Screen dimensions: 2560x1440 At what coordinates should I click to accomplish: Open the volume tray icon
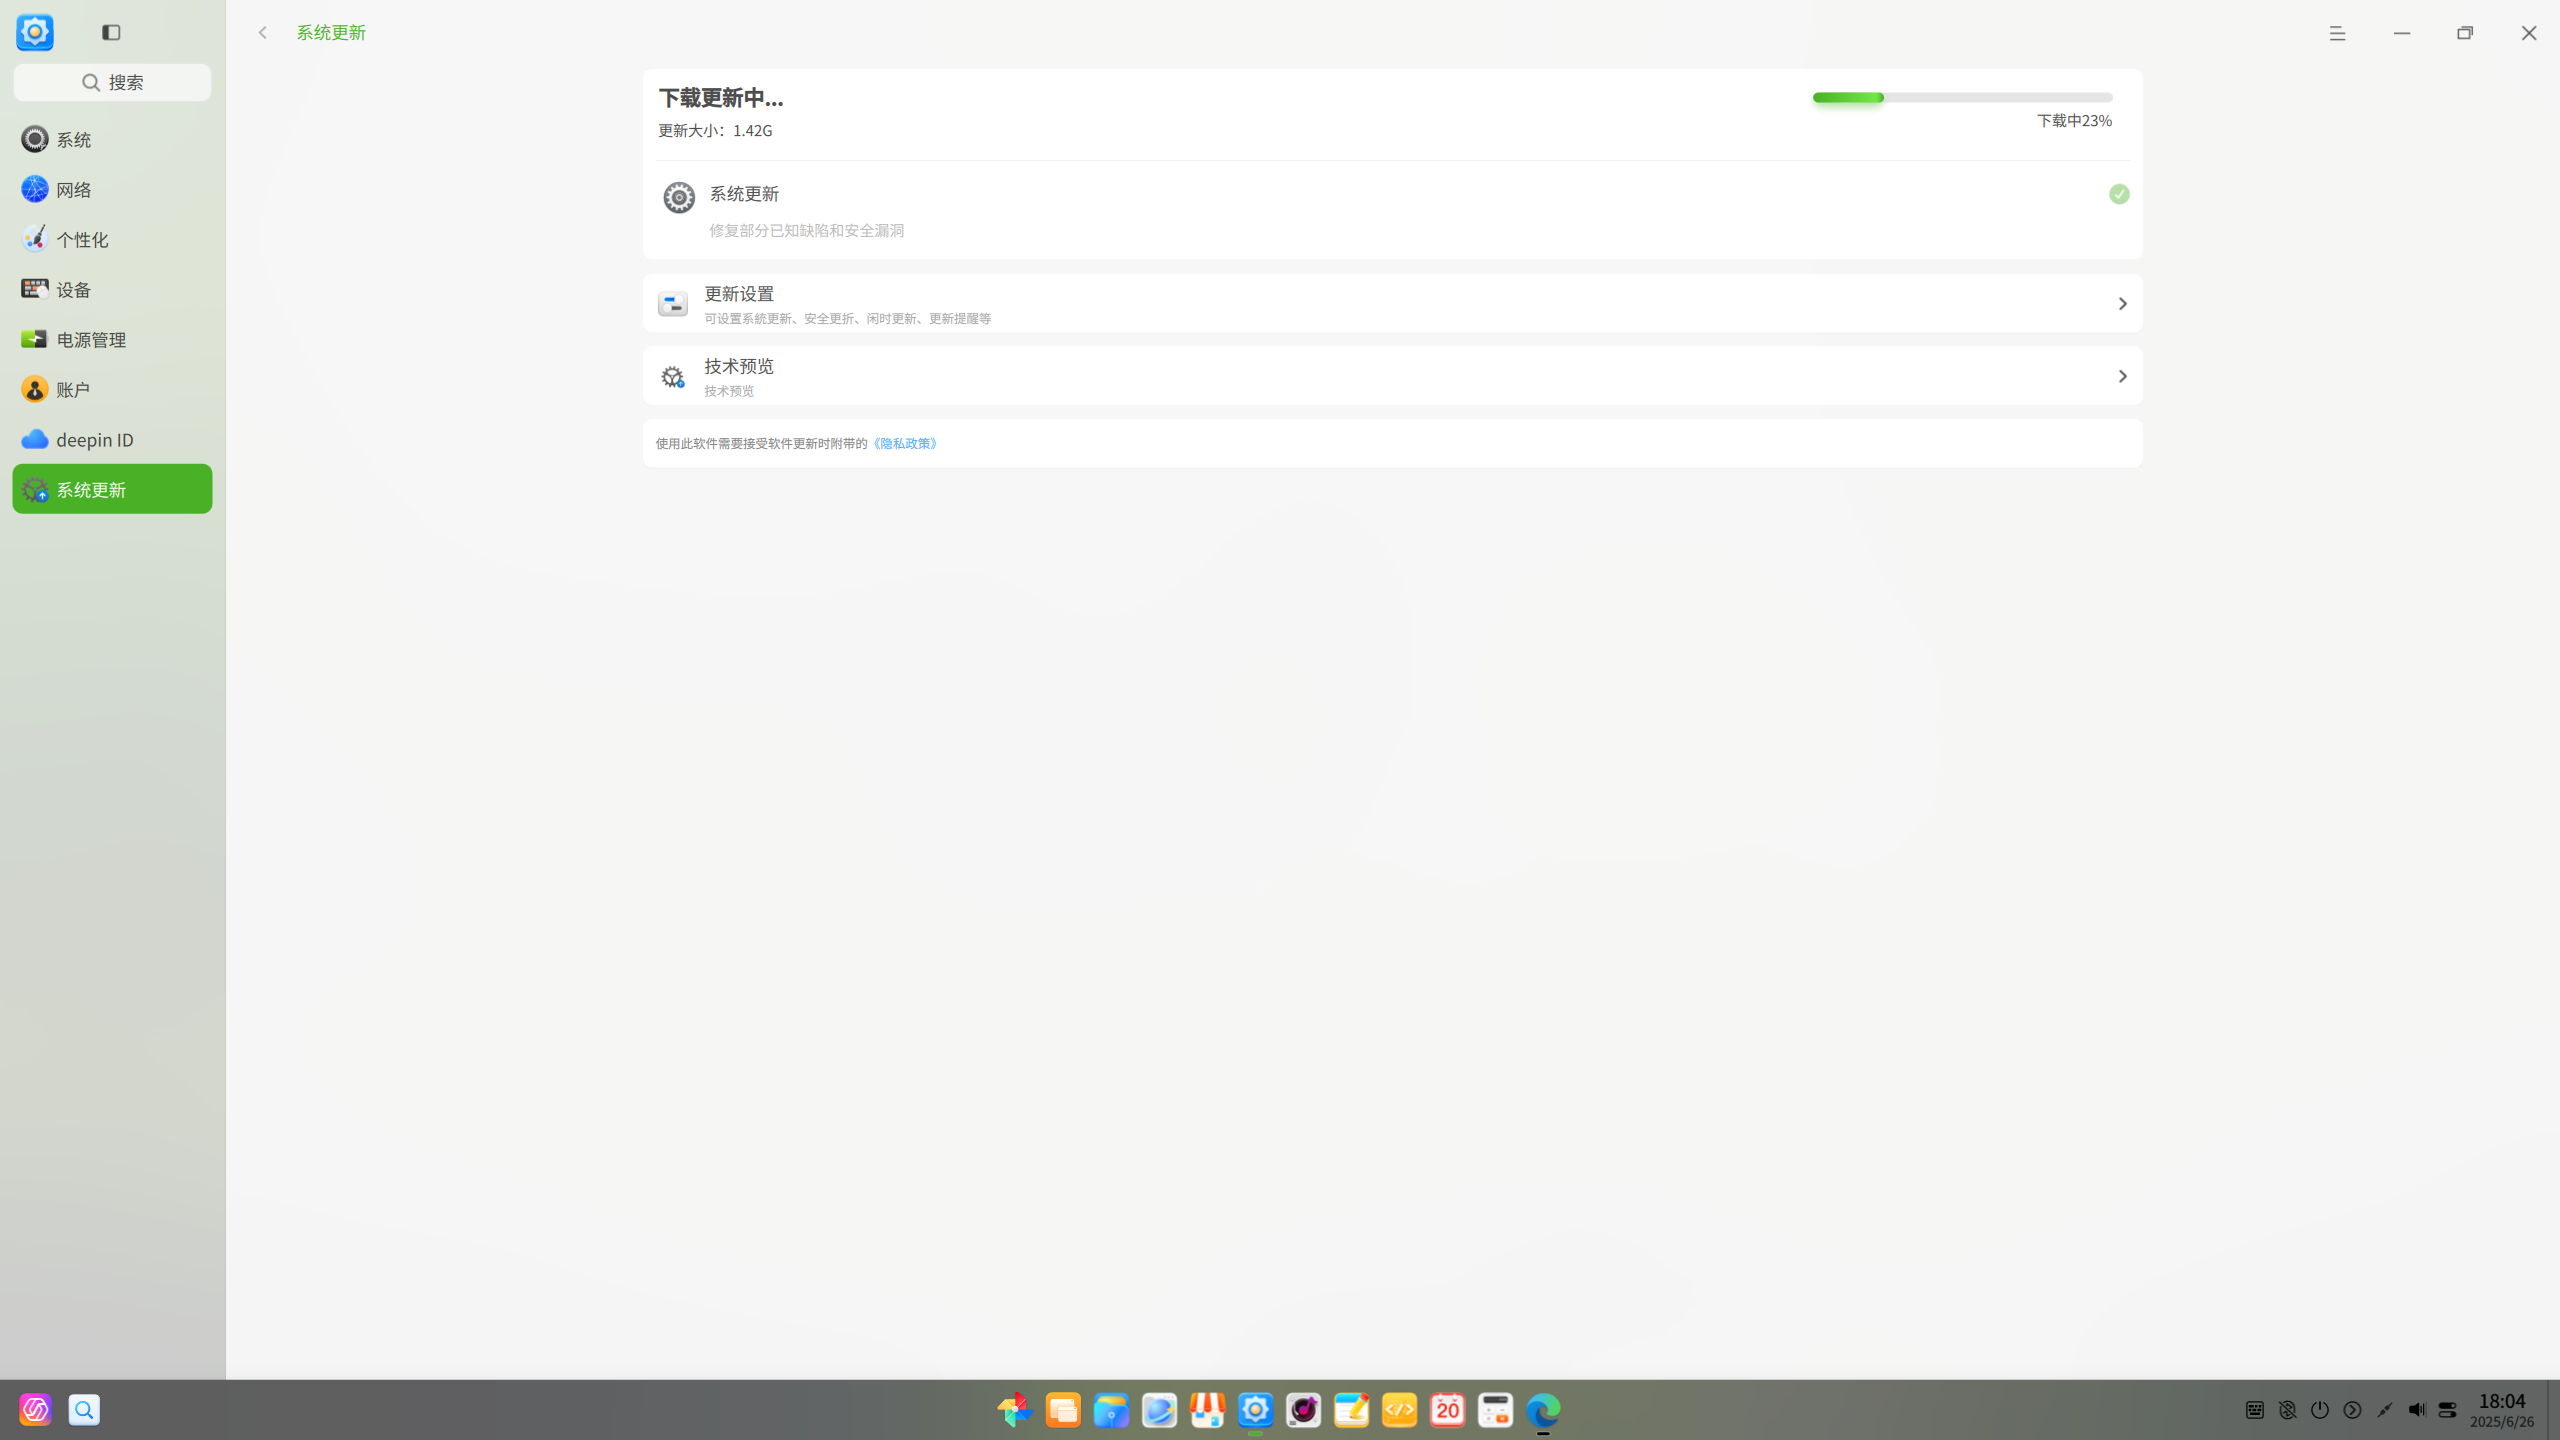2416,1410
